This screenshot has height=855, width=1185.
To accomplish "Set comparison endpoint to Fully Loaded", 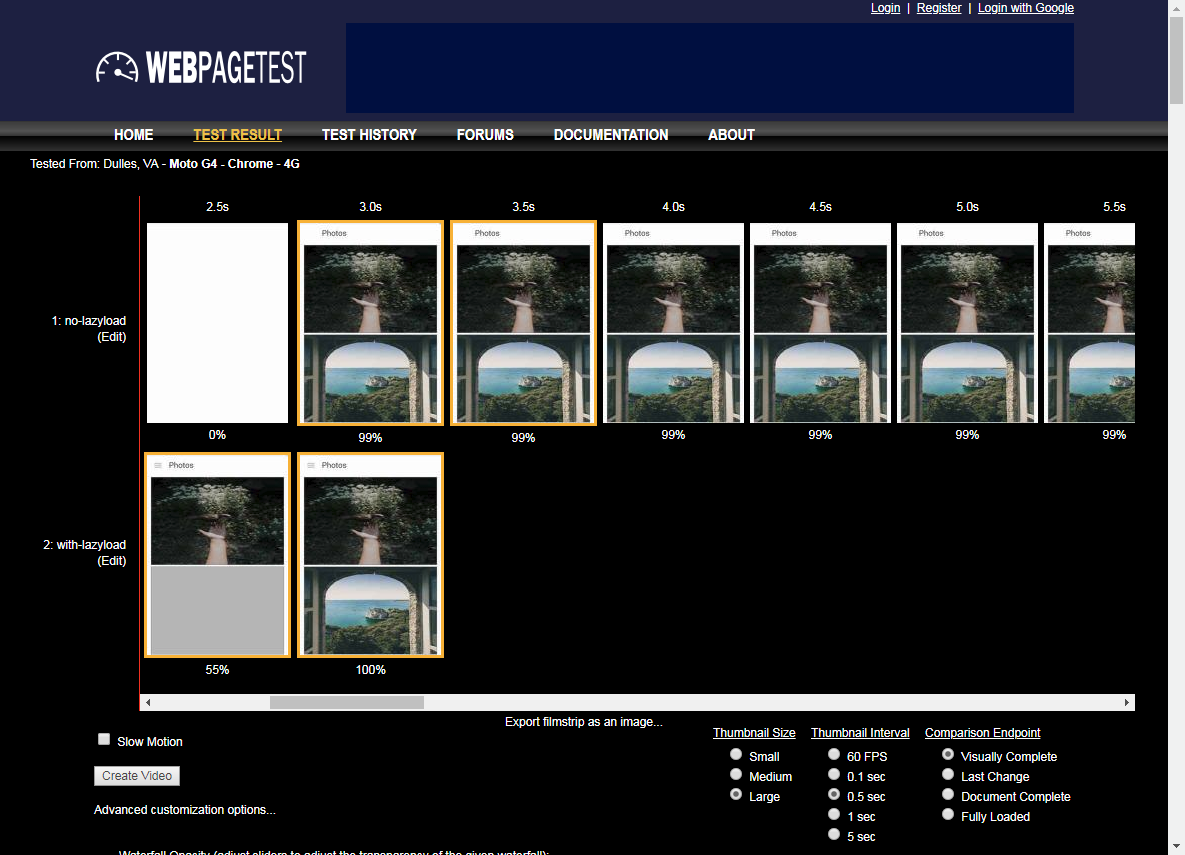I will [948, 815].
